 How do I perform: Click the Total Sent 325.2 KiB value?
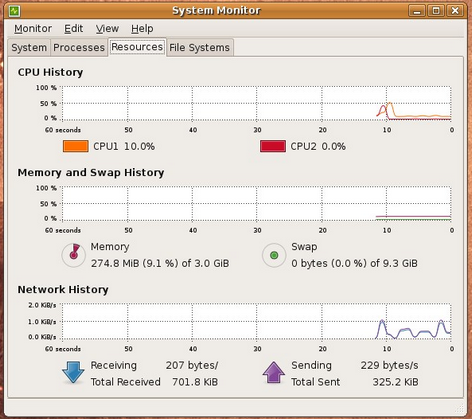(x=395, y=382)
